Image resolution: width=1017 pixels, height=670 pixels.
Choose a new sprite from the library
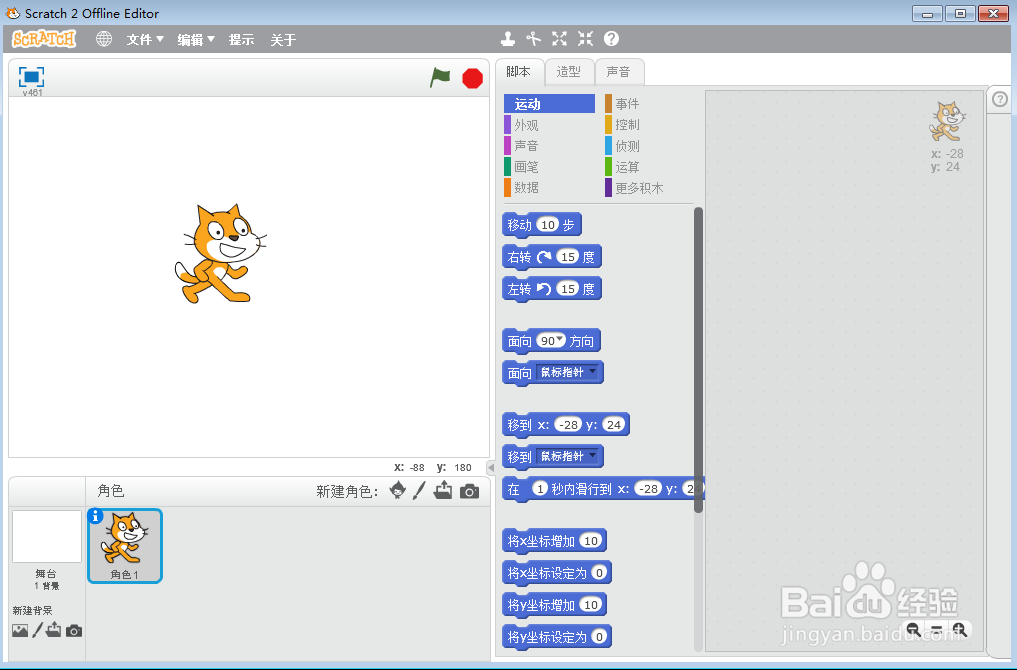(398, 492)
